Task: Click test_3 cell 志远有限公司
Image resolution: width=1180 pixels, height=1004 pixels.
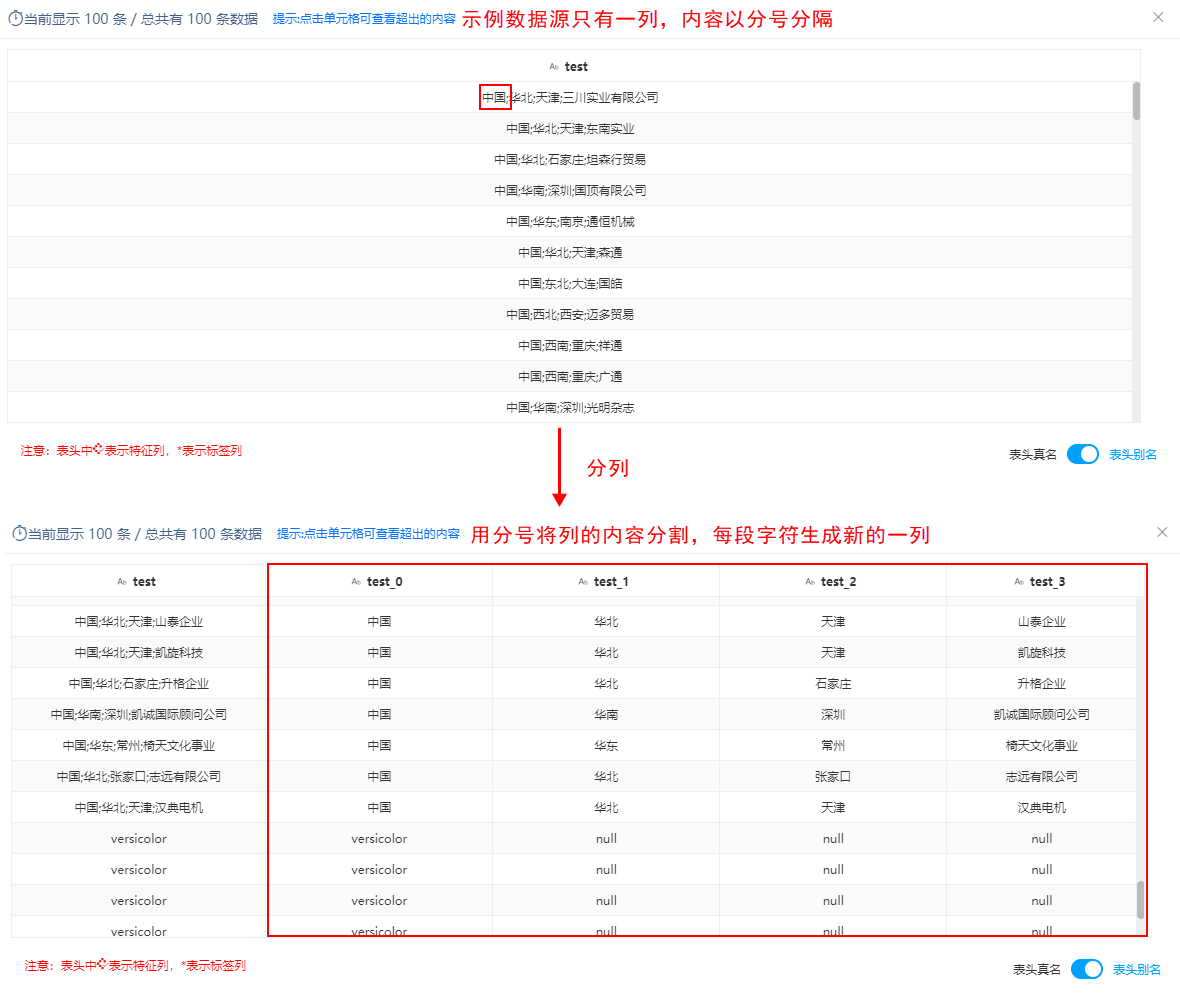Action: tap(1042, 776)
